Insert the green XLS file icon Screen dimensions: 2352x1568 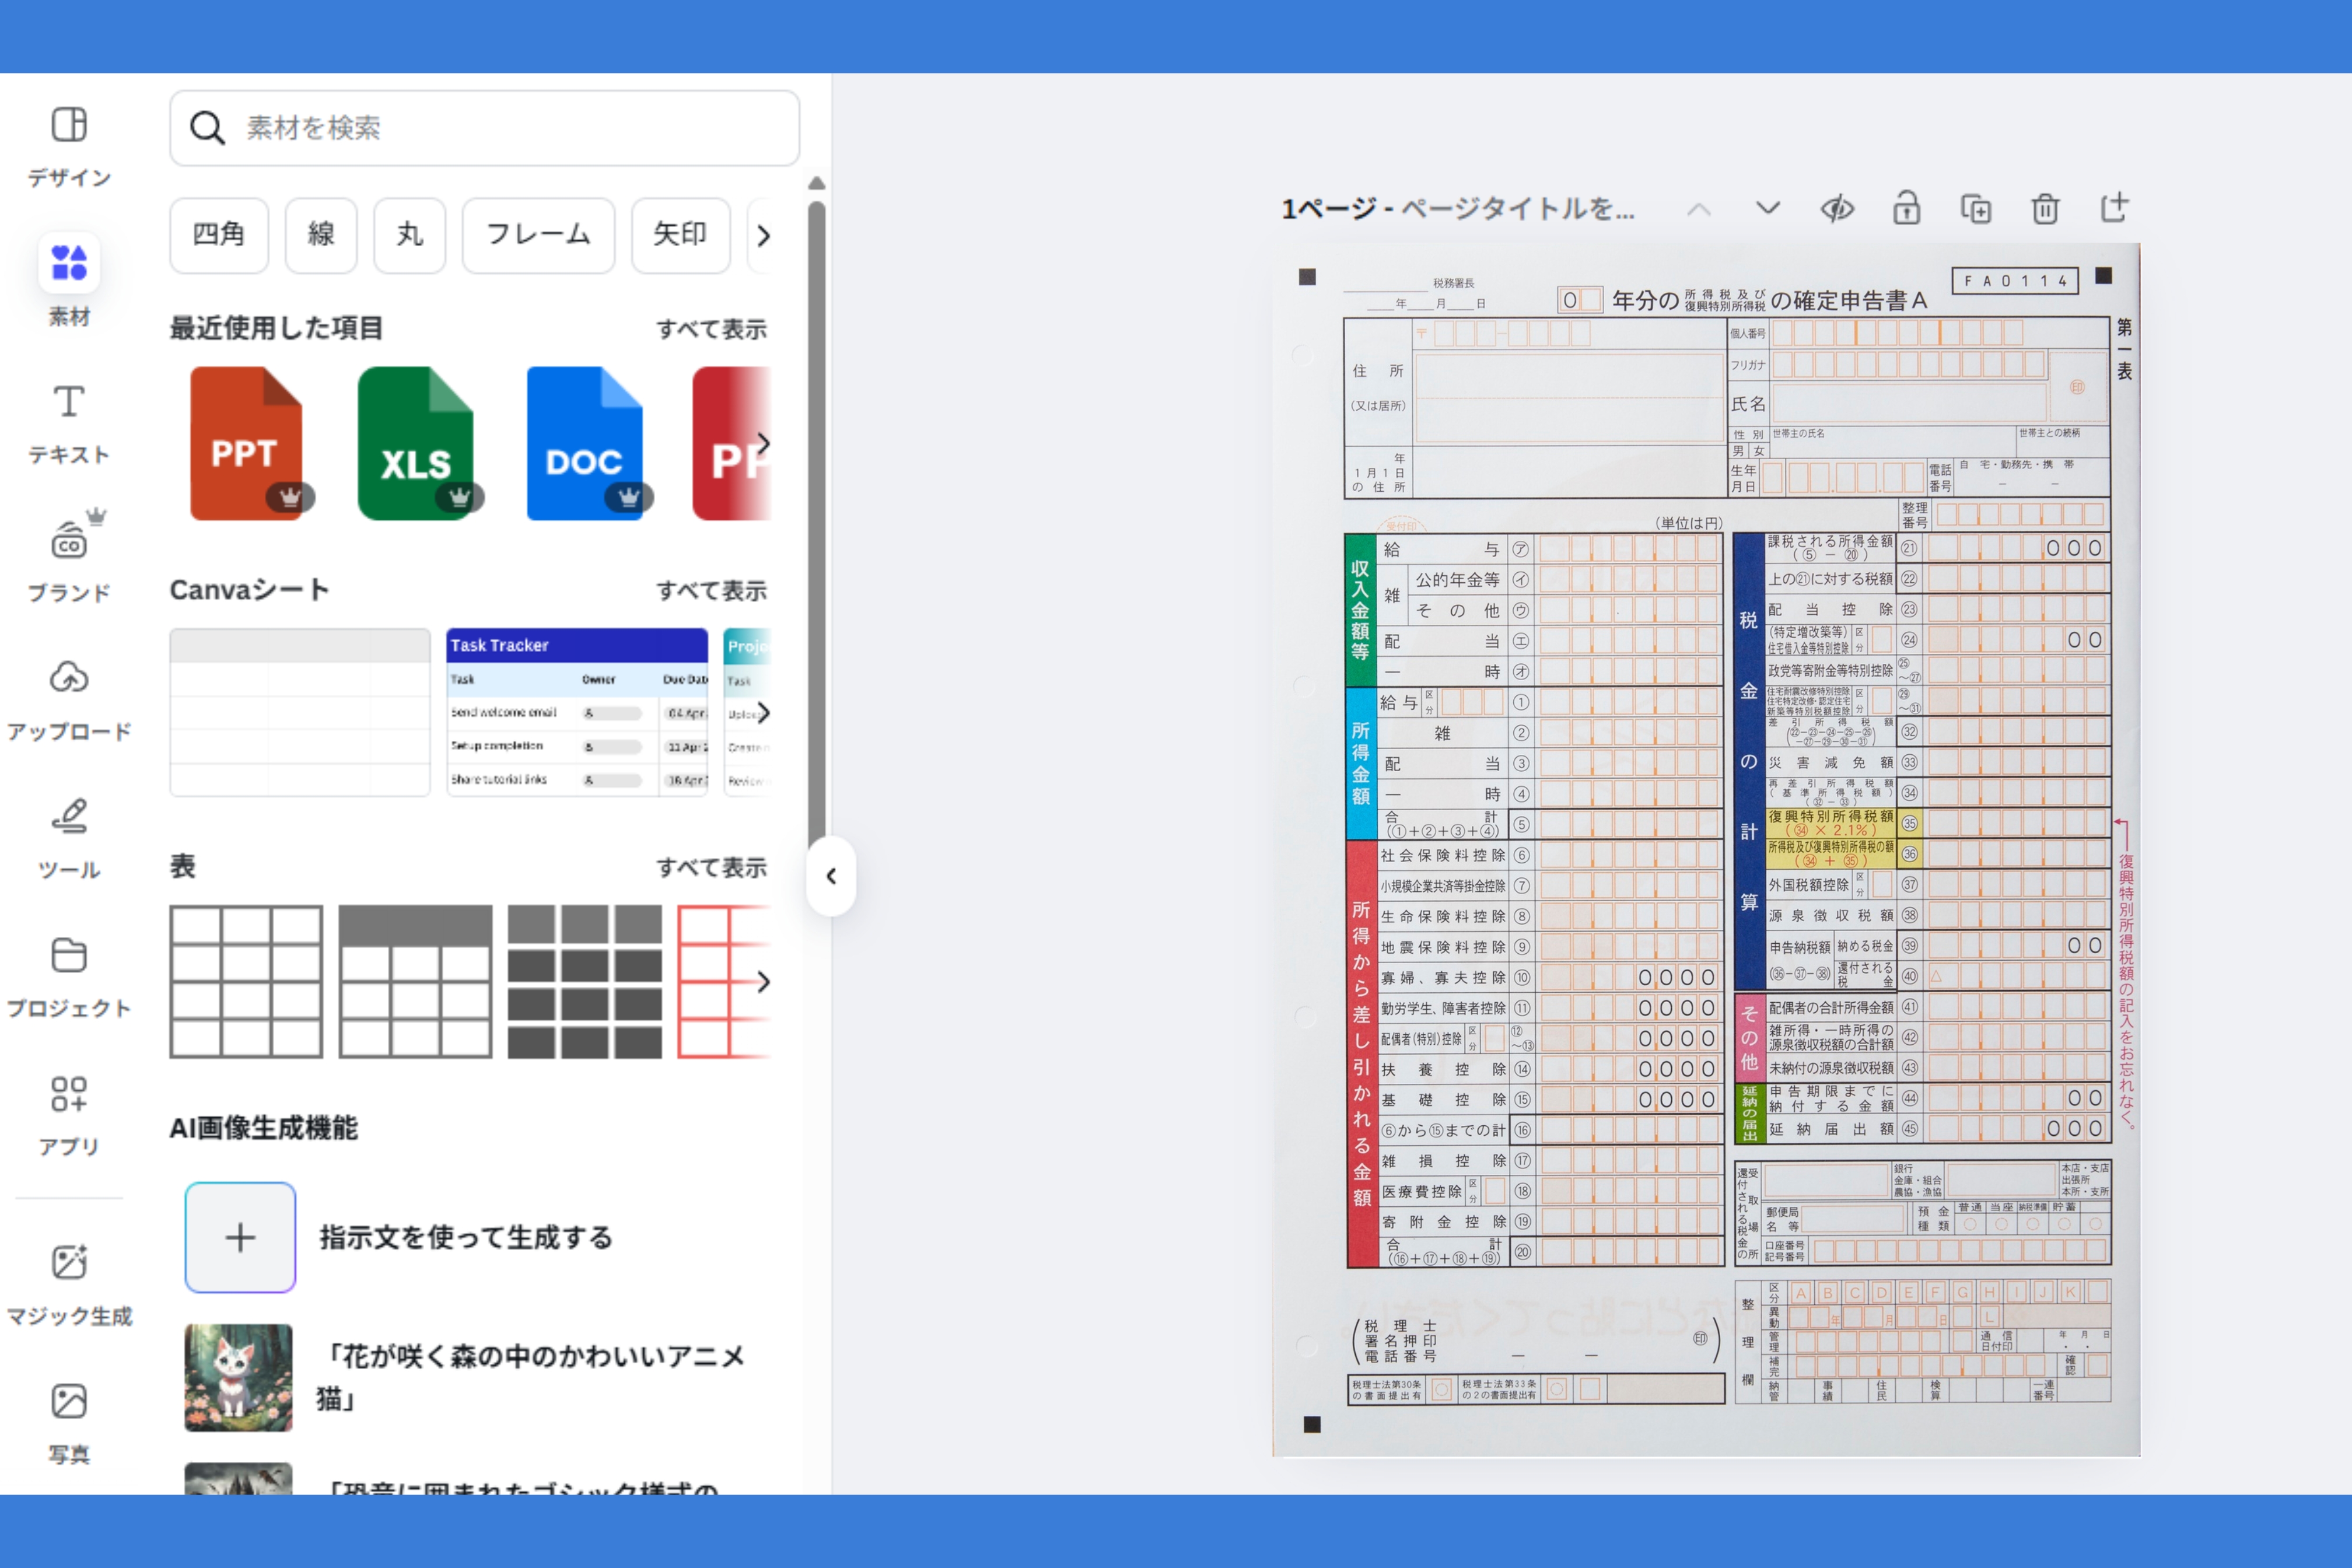click(x=415, y=443)
